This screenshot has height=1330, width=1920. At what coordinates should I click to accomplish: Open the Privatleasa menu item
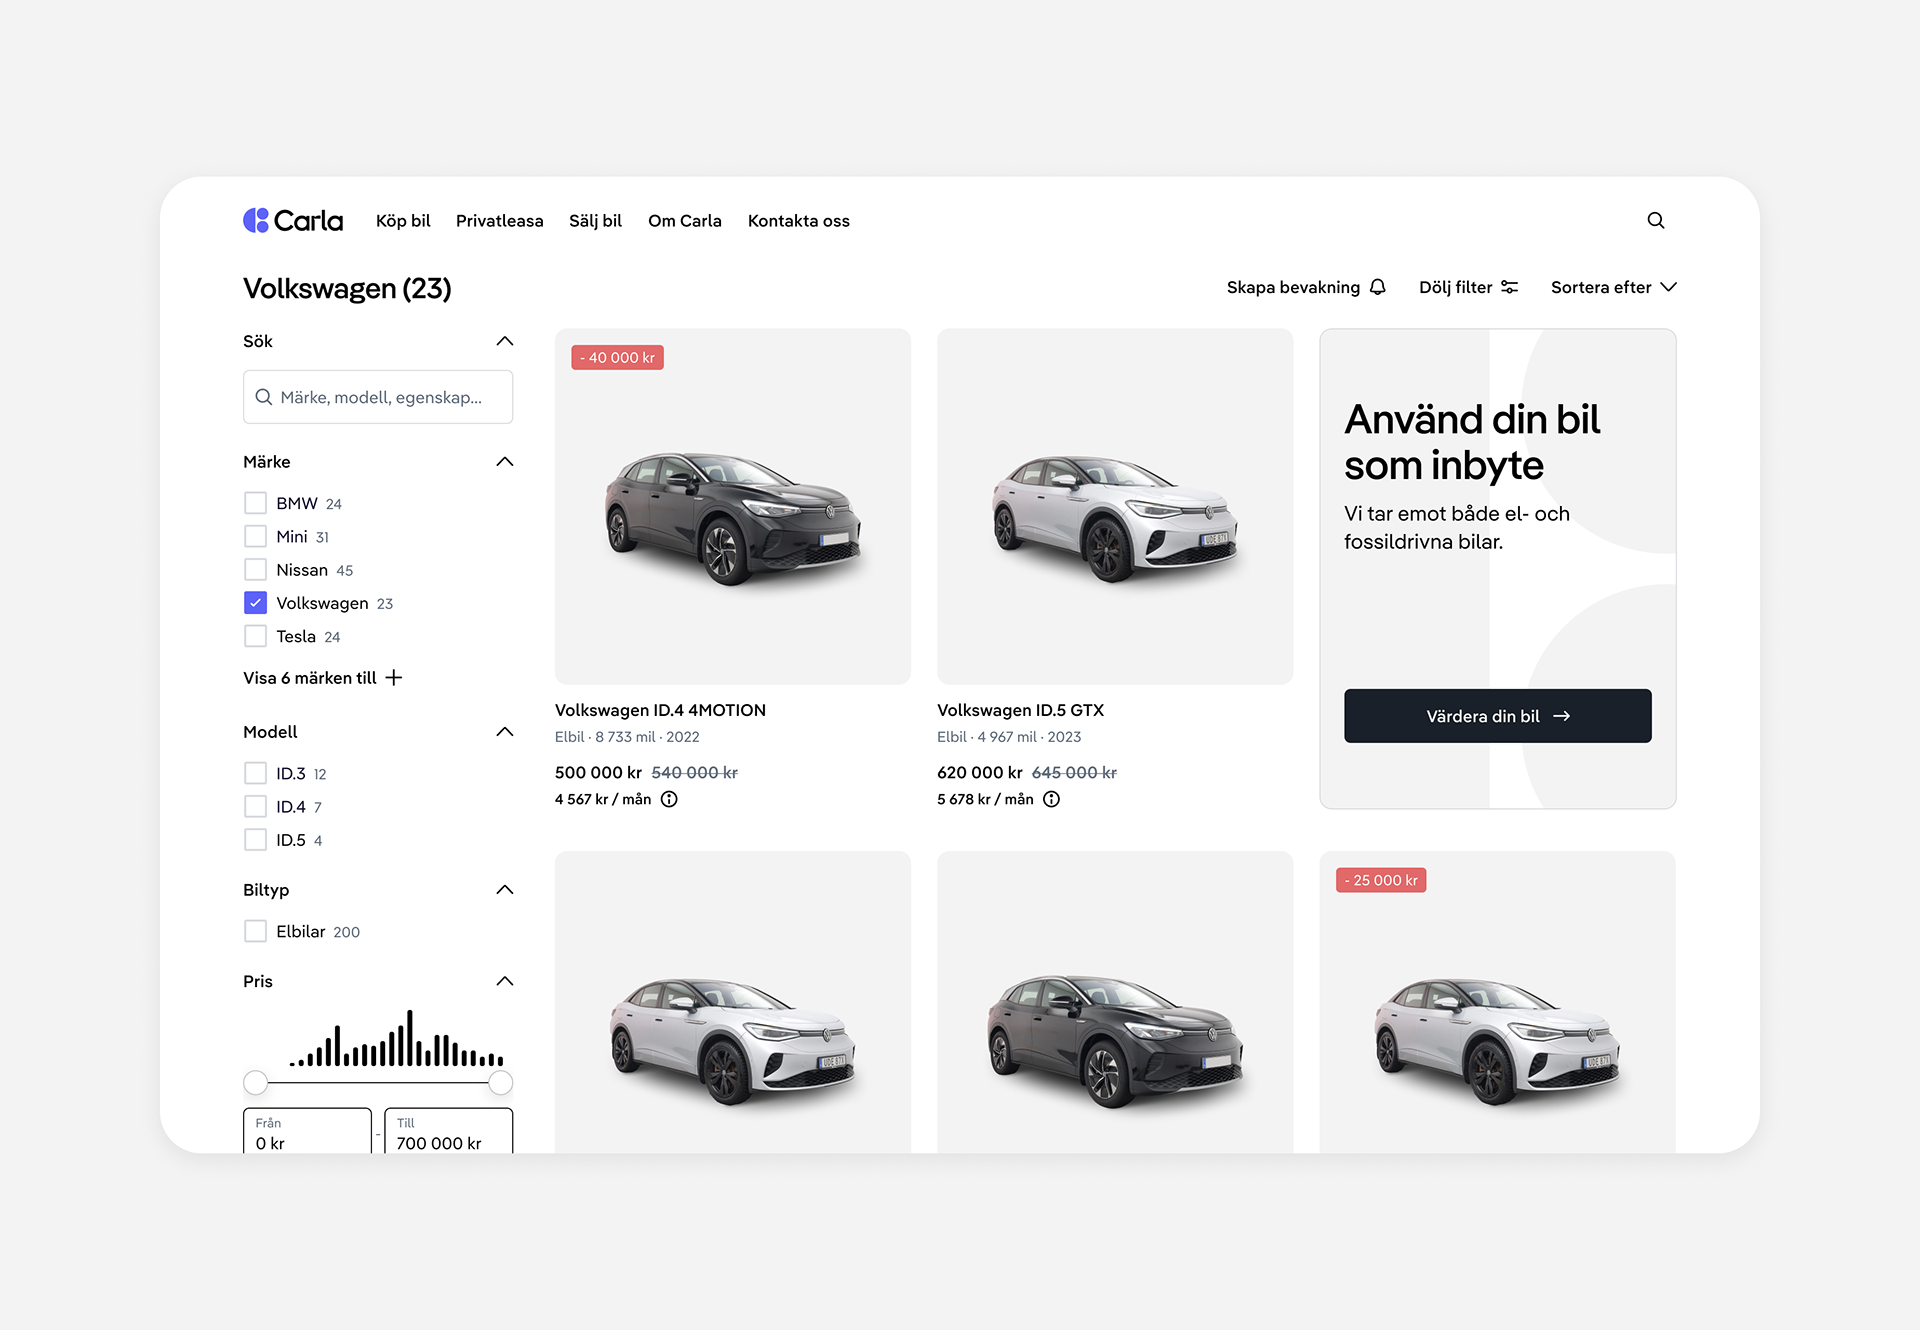(499, 221)
